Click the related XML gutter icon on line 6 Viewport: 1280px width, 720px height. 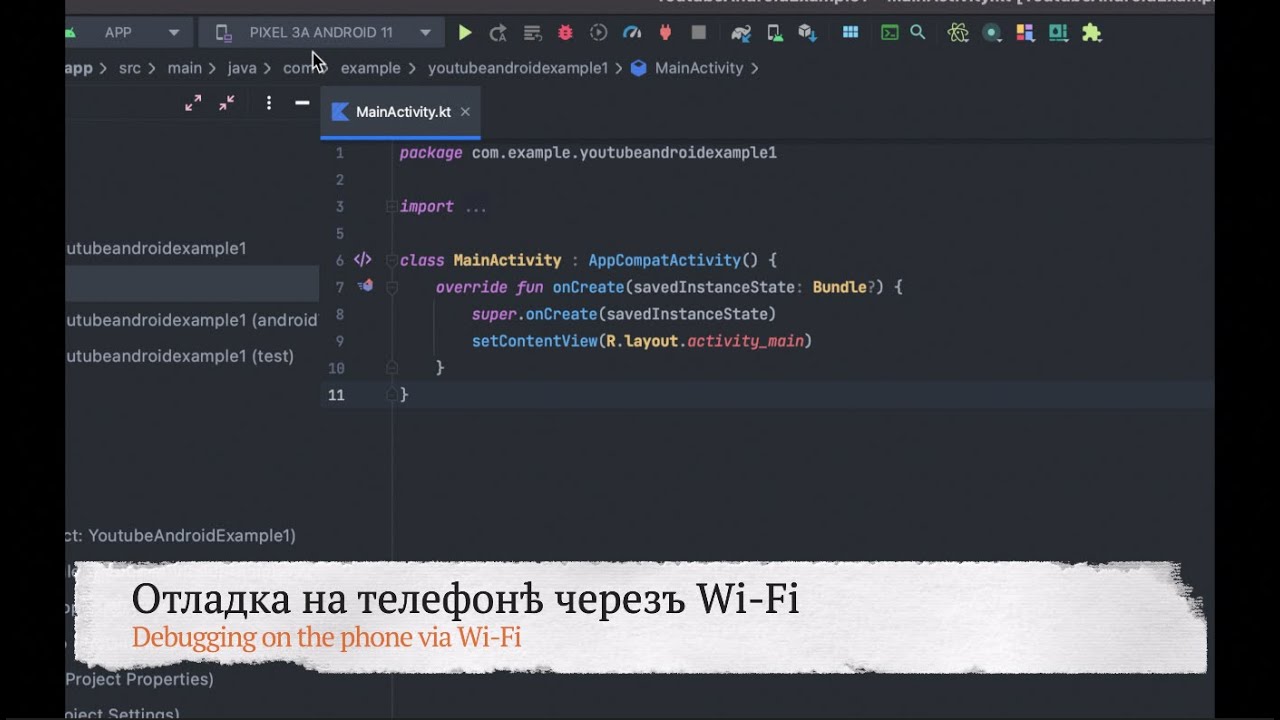coord(362,260)
